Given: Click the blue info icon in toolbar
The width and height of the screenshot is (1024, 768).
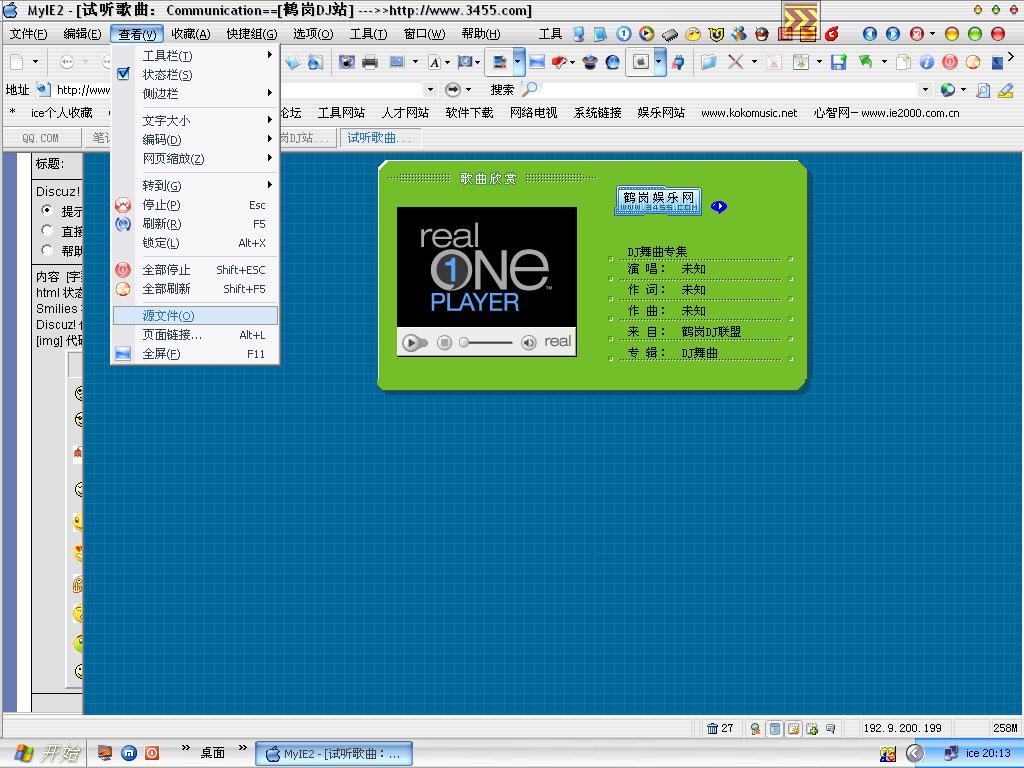Looking at the screenshot, I should [x=927, y=62].
